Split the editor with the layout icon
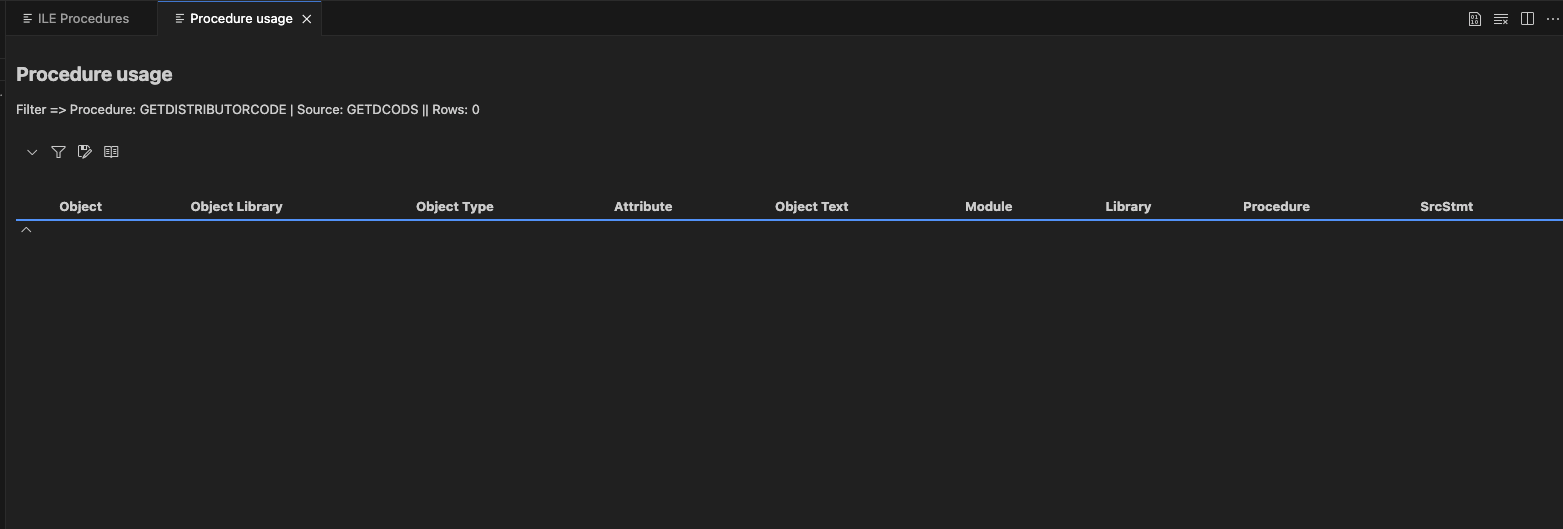 1527,19
